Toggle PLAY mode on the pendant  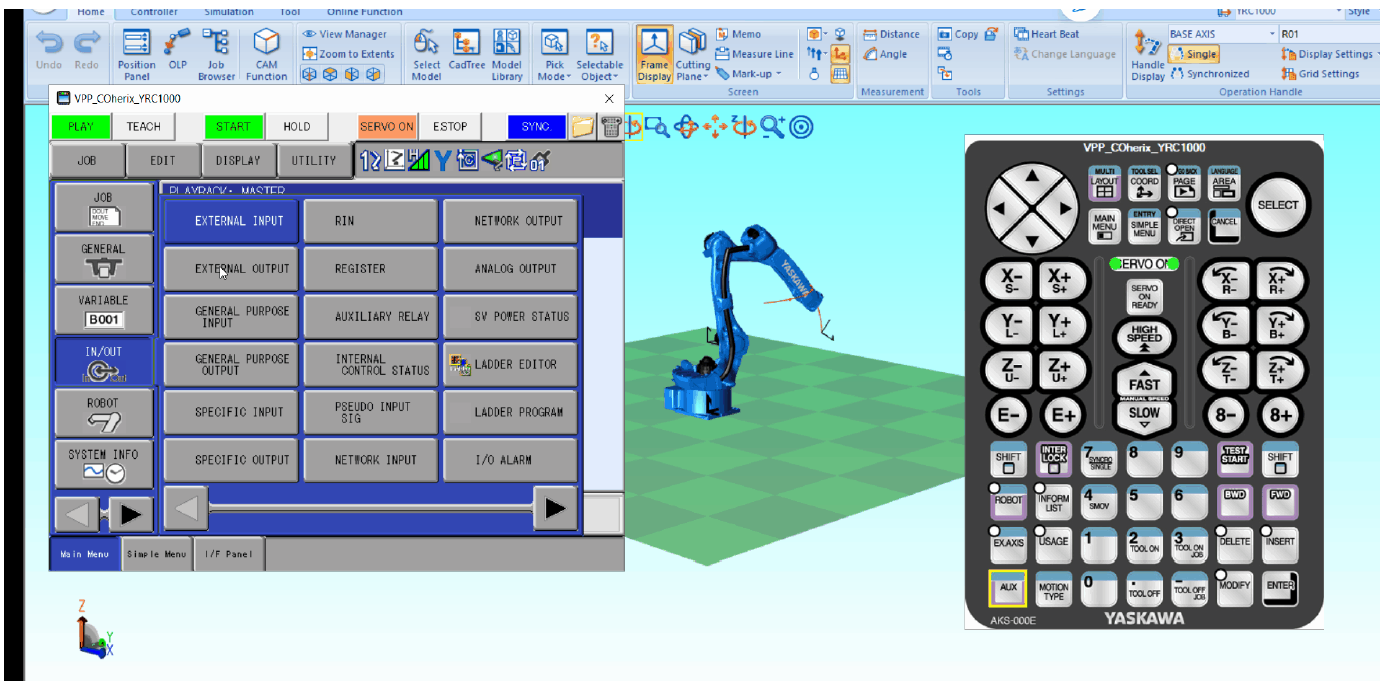81,127
